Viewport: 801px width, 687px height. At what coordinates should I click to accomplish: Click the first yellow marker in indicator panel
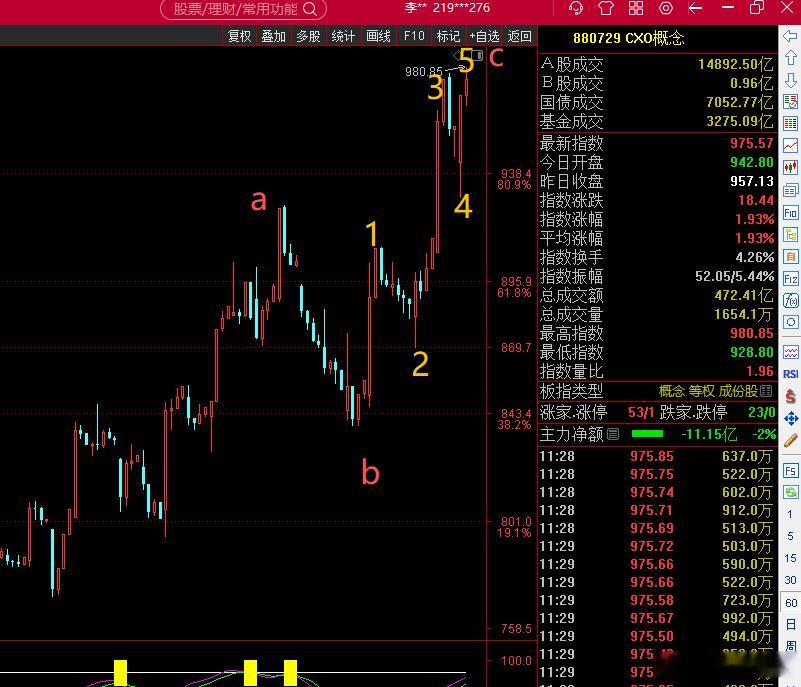pyautogui.click(x=121, y=672)
